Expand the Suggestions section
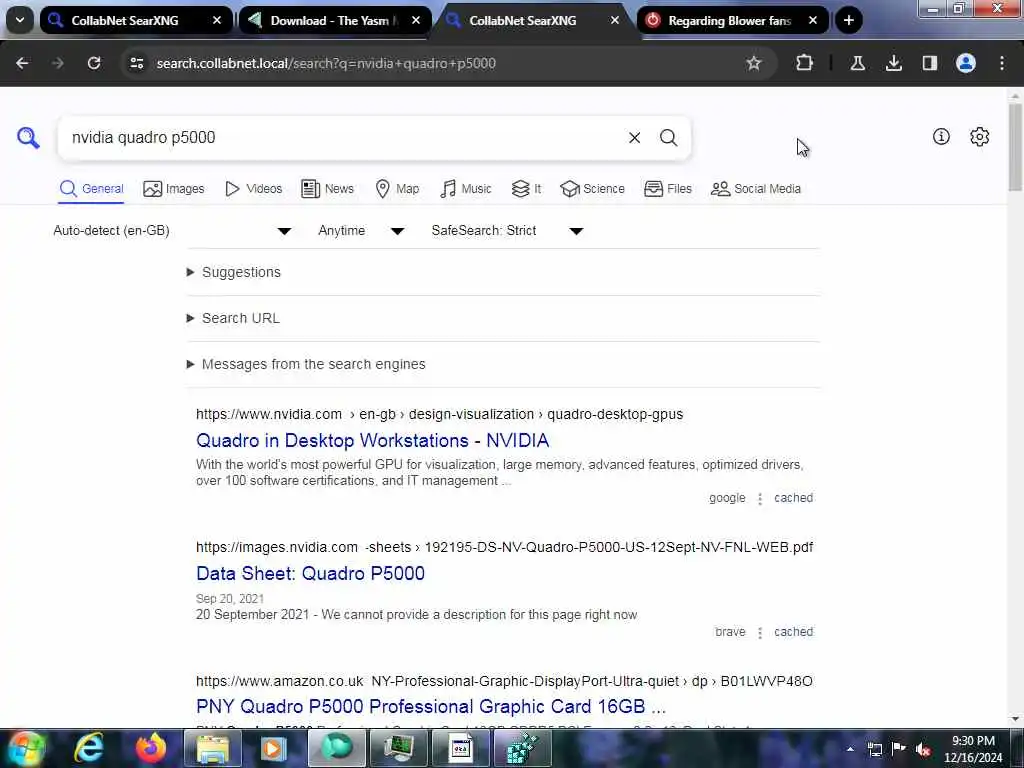The width and height of the screenshot is (1024, 768). [234, 272]
